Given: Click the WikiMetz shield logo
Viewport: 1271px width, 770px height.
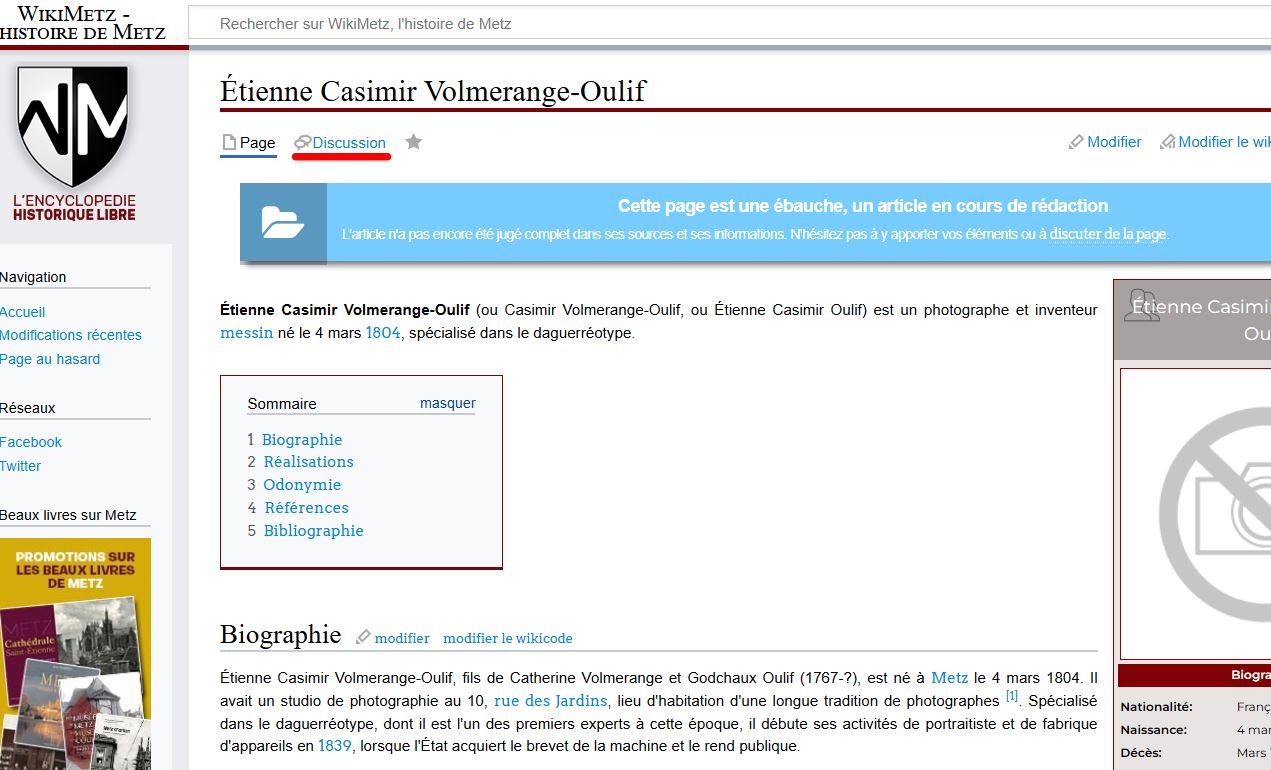Looking at the screenshot, I should pos(73,125).
